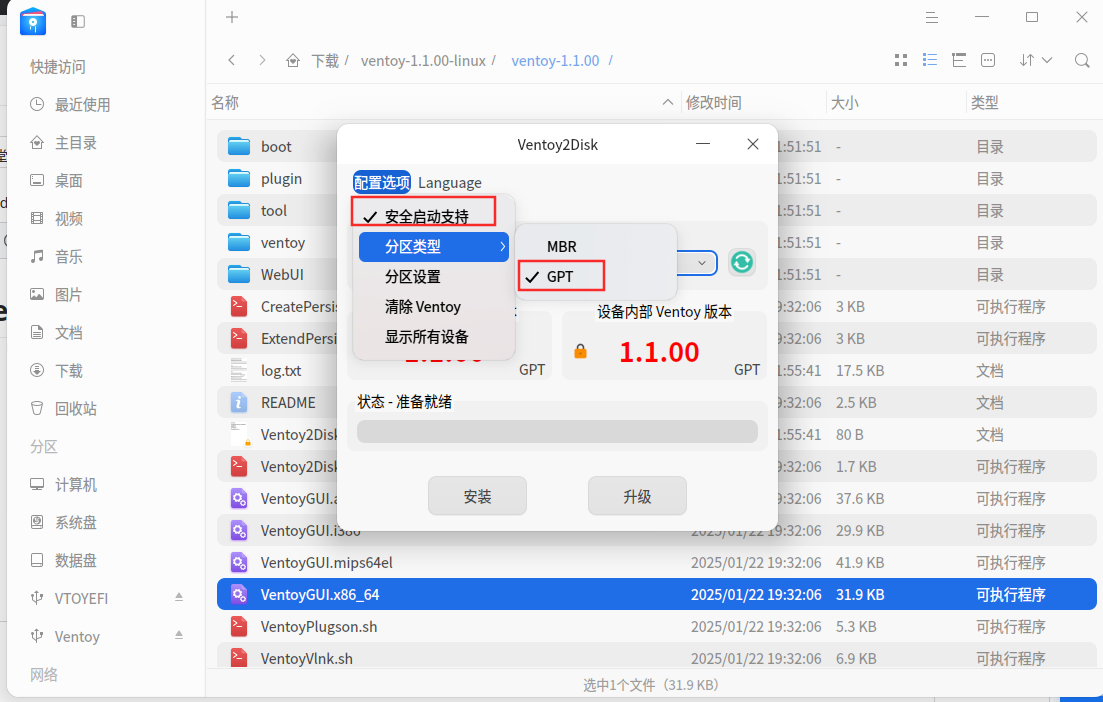
Task: Select the WebUI folder icon
Action: [239, 274]
